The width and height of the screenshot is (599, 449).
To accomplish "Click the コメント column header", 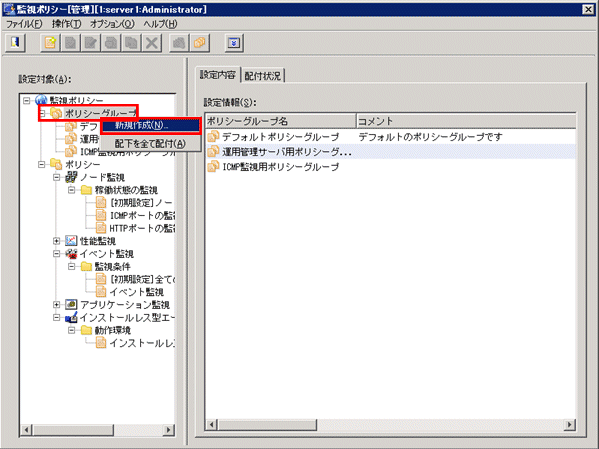I will [466, 121].
